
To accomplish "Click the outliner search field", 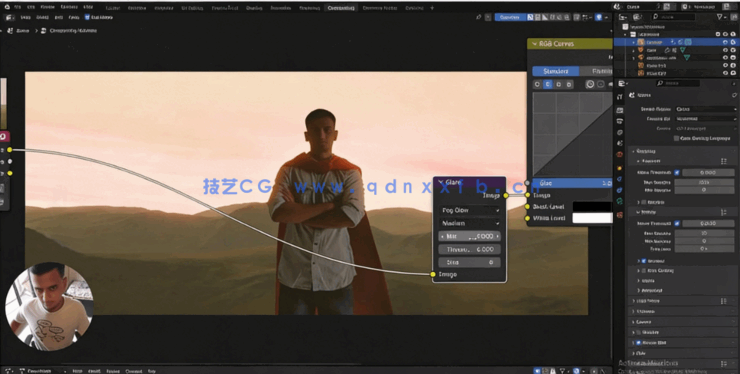I will click(674, 17).
